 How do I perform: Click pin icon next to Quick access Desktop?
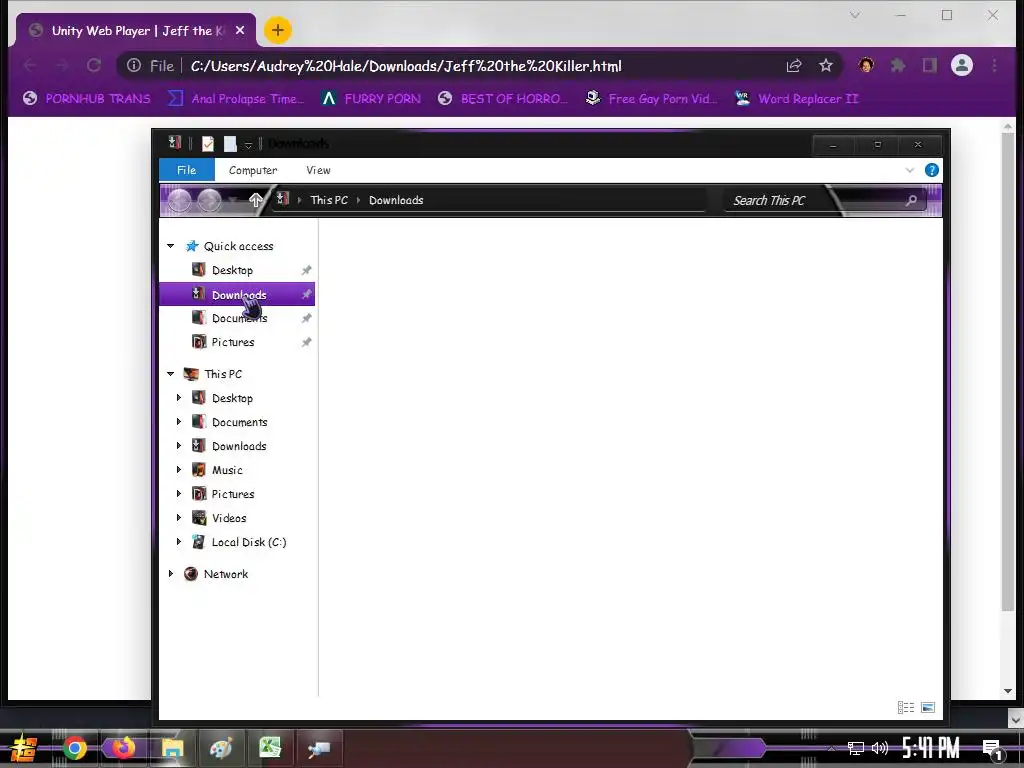(306, 270)
